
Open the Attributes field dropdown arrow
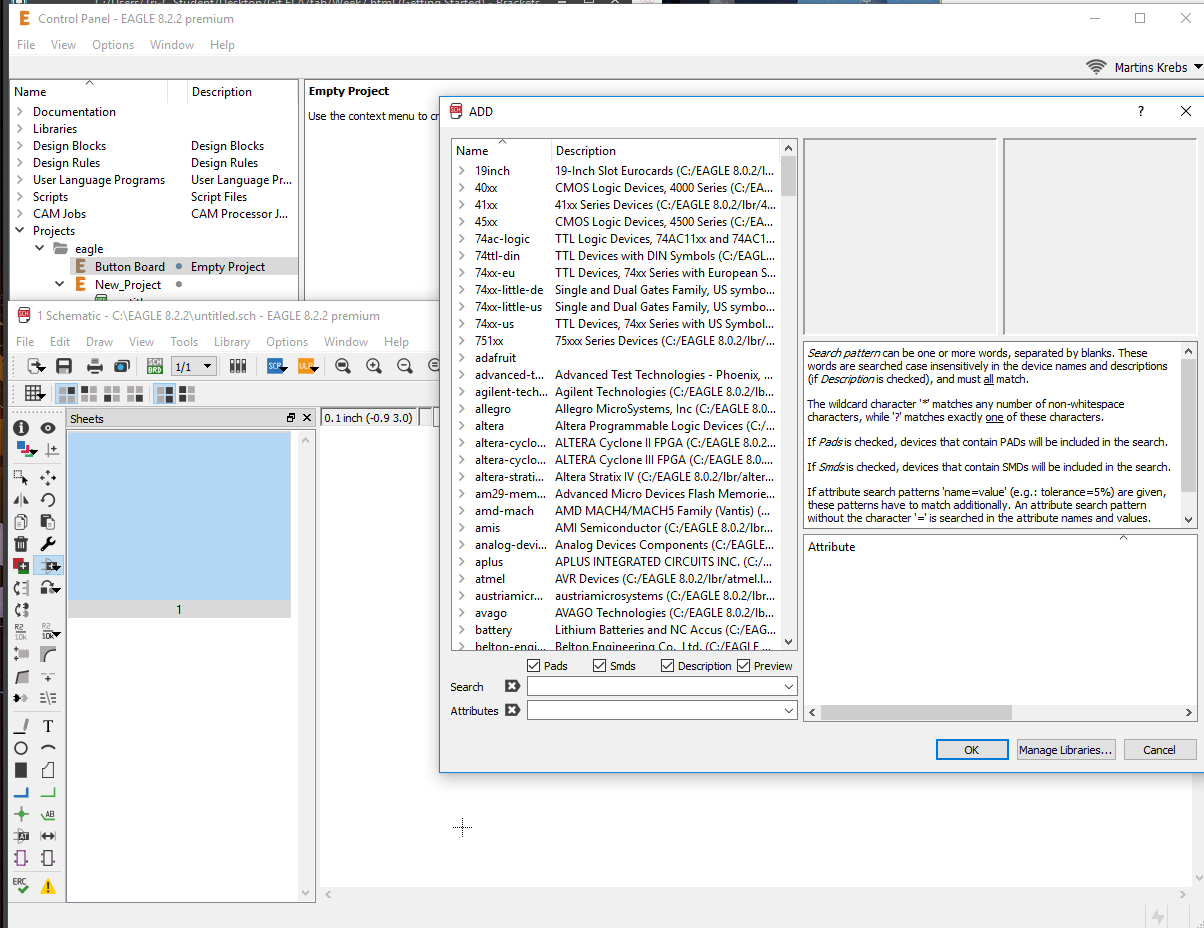[x=789, y=711]
